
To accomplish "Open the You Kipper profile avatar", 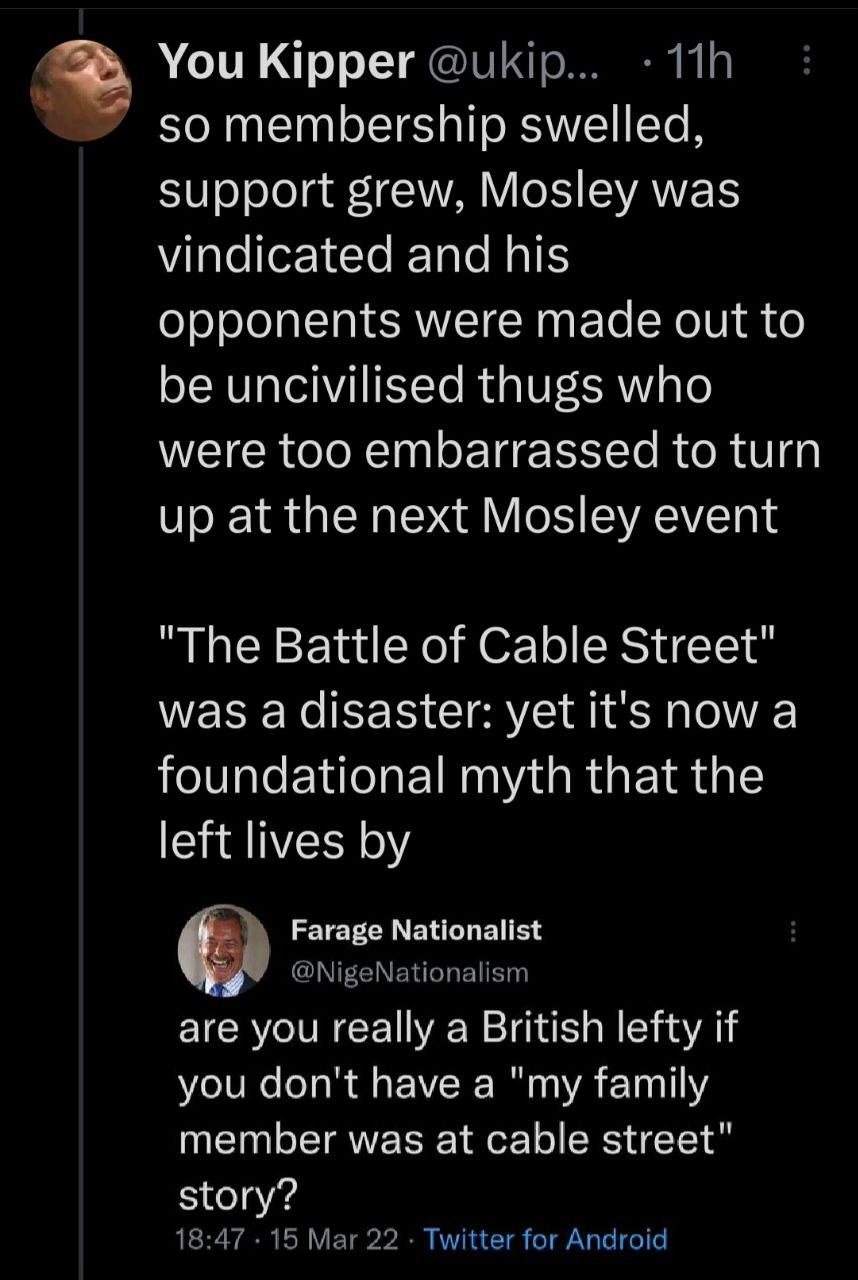I will tap(80, 88).
